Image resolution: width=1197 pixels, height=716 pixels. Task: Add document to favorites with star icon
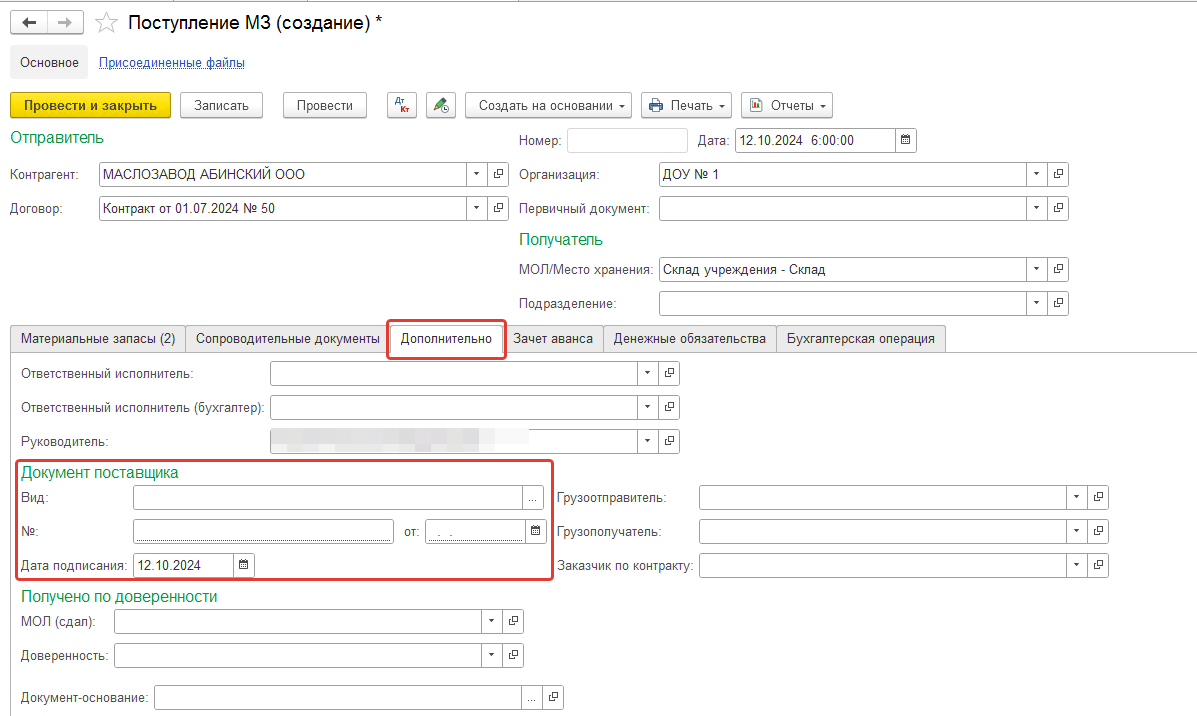tap(105, 22)
